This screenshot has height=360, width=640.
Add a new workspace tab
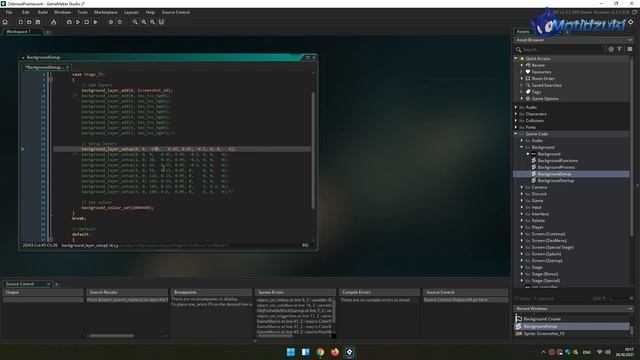point(47,32)
